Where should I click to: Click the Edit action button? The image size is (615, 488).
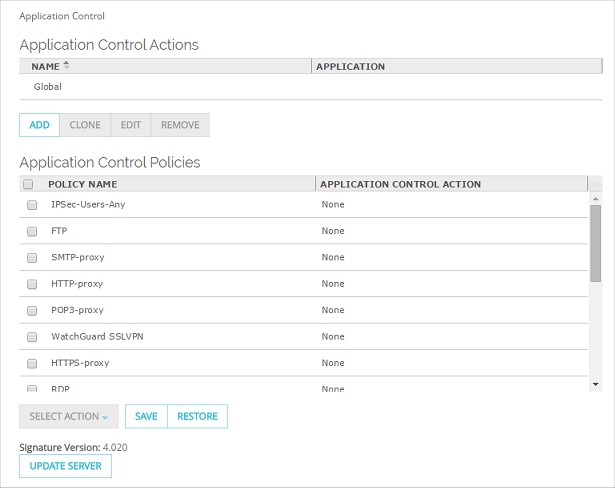(x=131, y=125)
